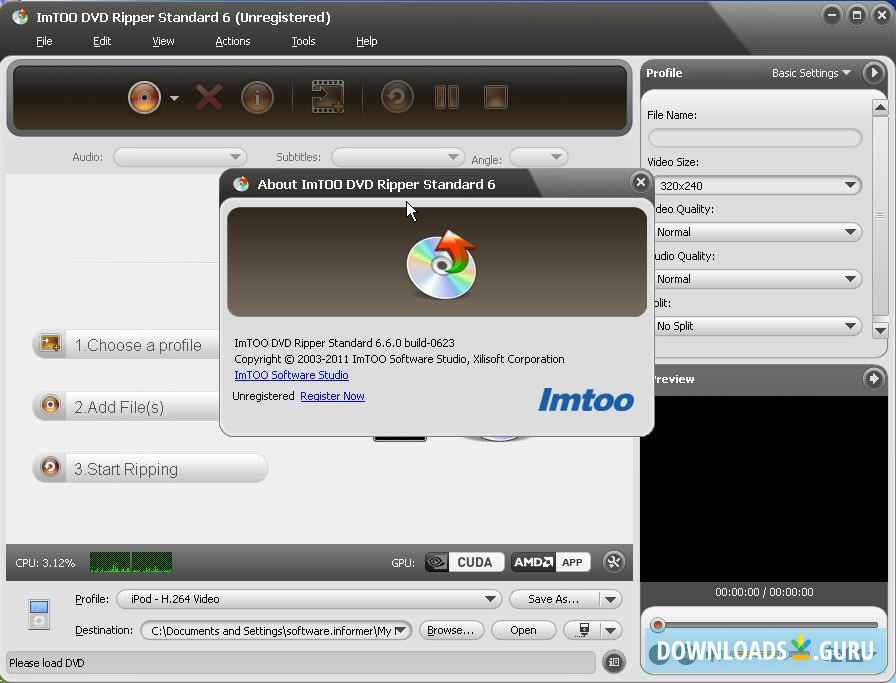The width and height of the screenshot is (896, 683).
Task: Open the clip info icon on toolbar
Action: 257,97
